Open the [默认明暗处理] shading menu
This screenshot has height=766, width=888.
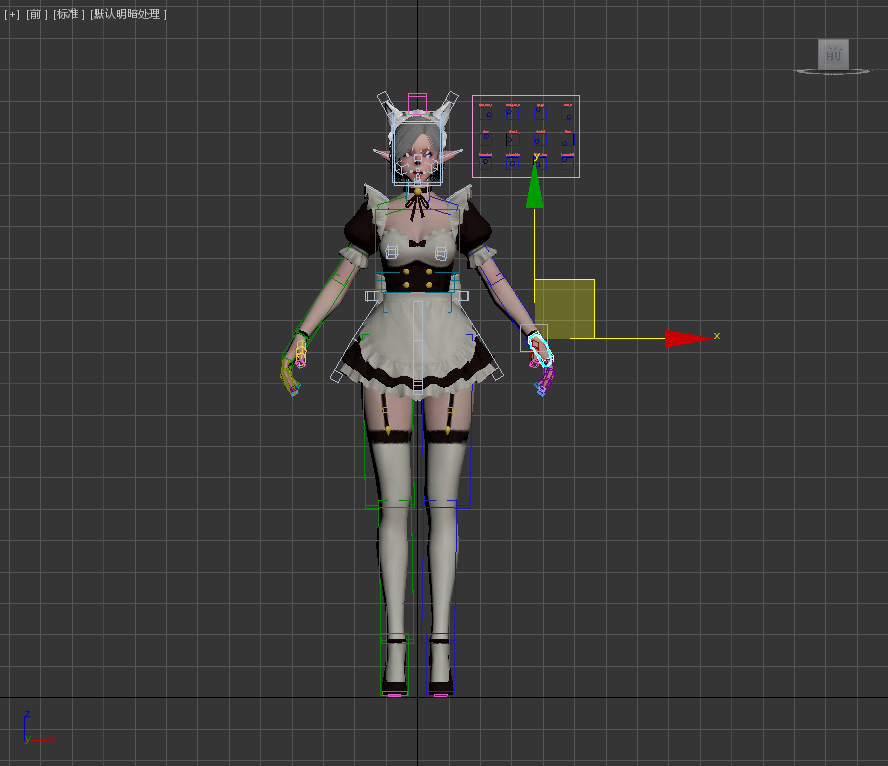128,14
